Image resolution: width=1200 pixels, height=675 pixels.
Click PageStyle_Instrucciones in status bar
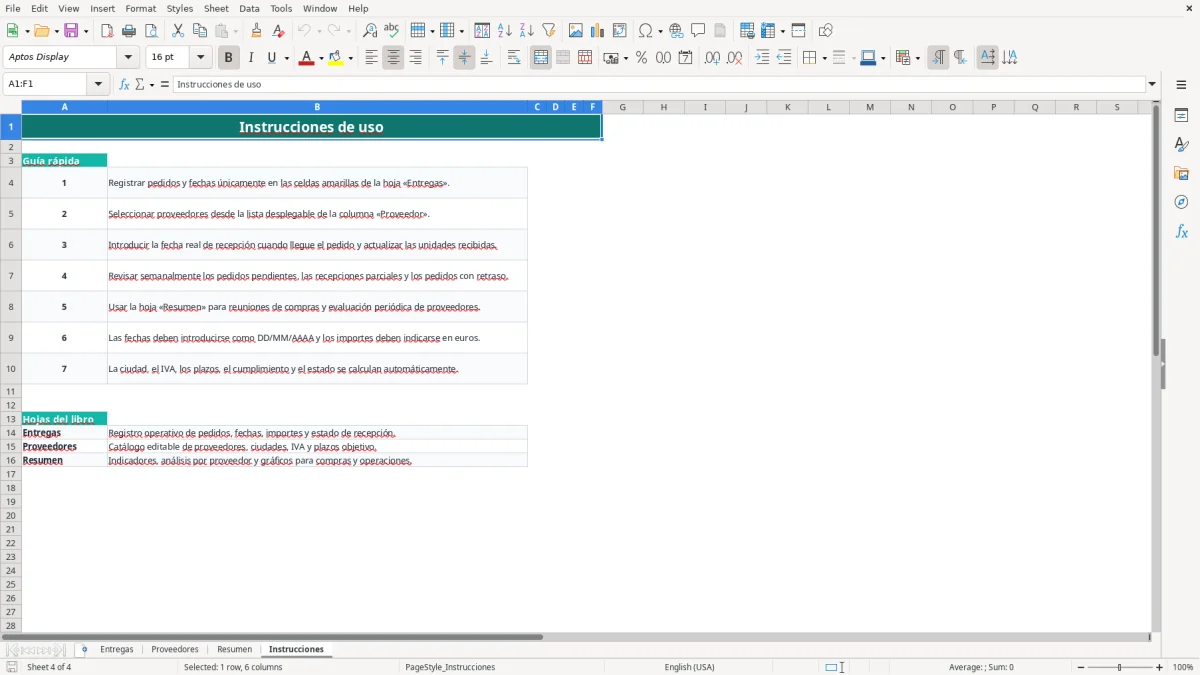point(450,667)
